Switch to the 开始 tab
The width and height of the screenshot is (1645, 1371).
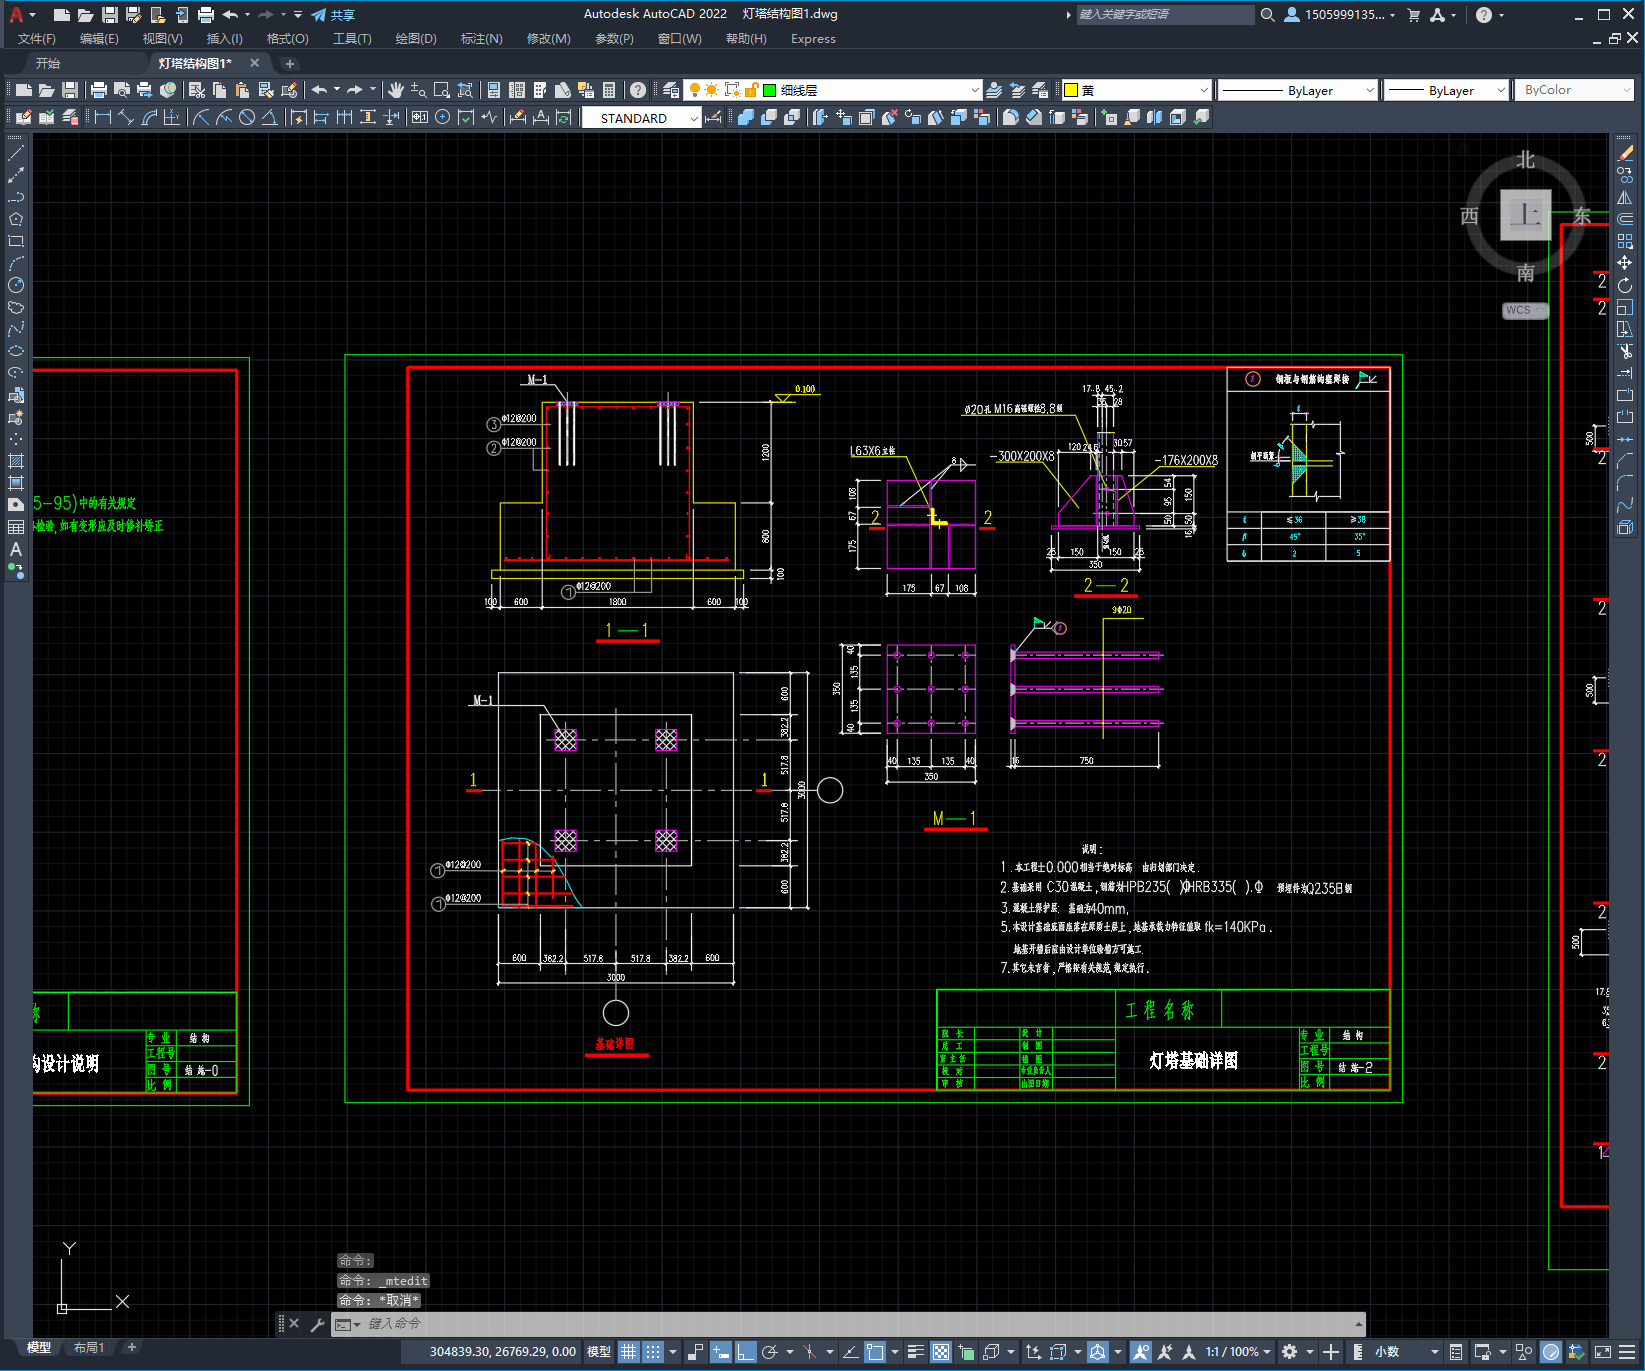point(48,63)
